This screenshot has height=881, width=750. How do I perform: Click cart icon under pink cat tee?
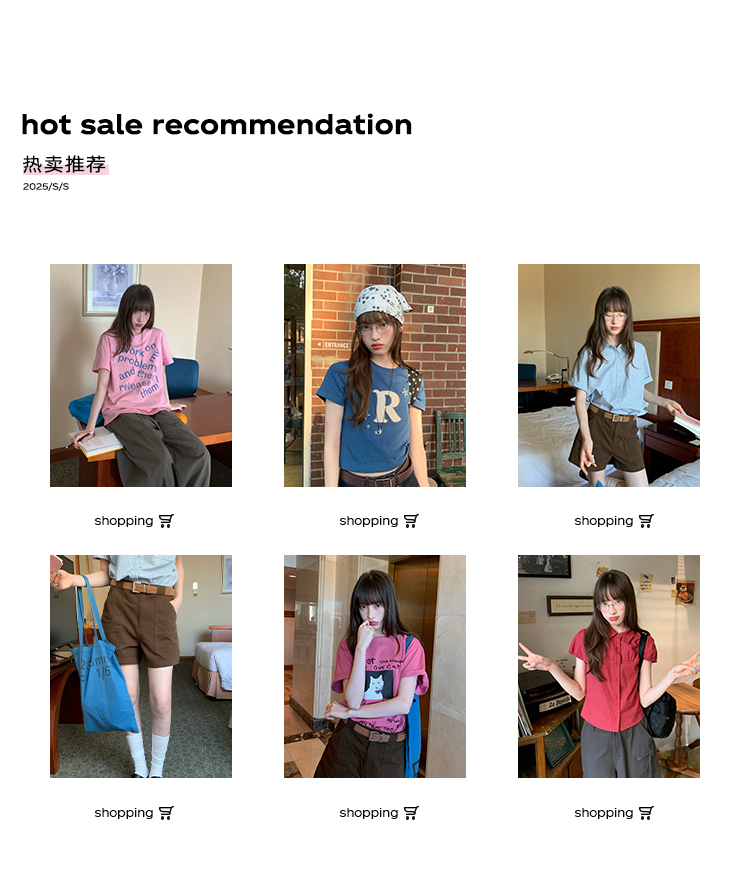411,812
